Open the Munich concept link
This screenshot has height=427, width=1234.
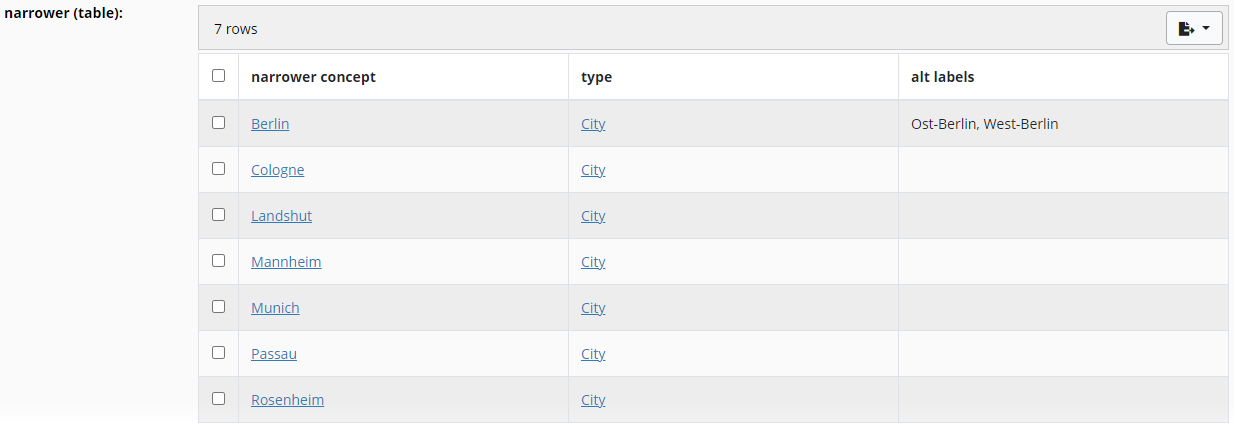[275, 308]
